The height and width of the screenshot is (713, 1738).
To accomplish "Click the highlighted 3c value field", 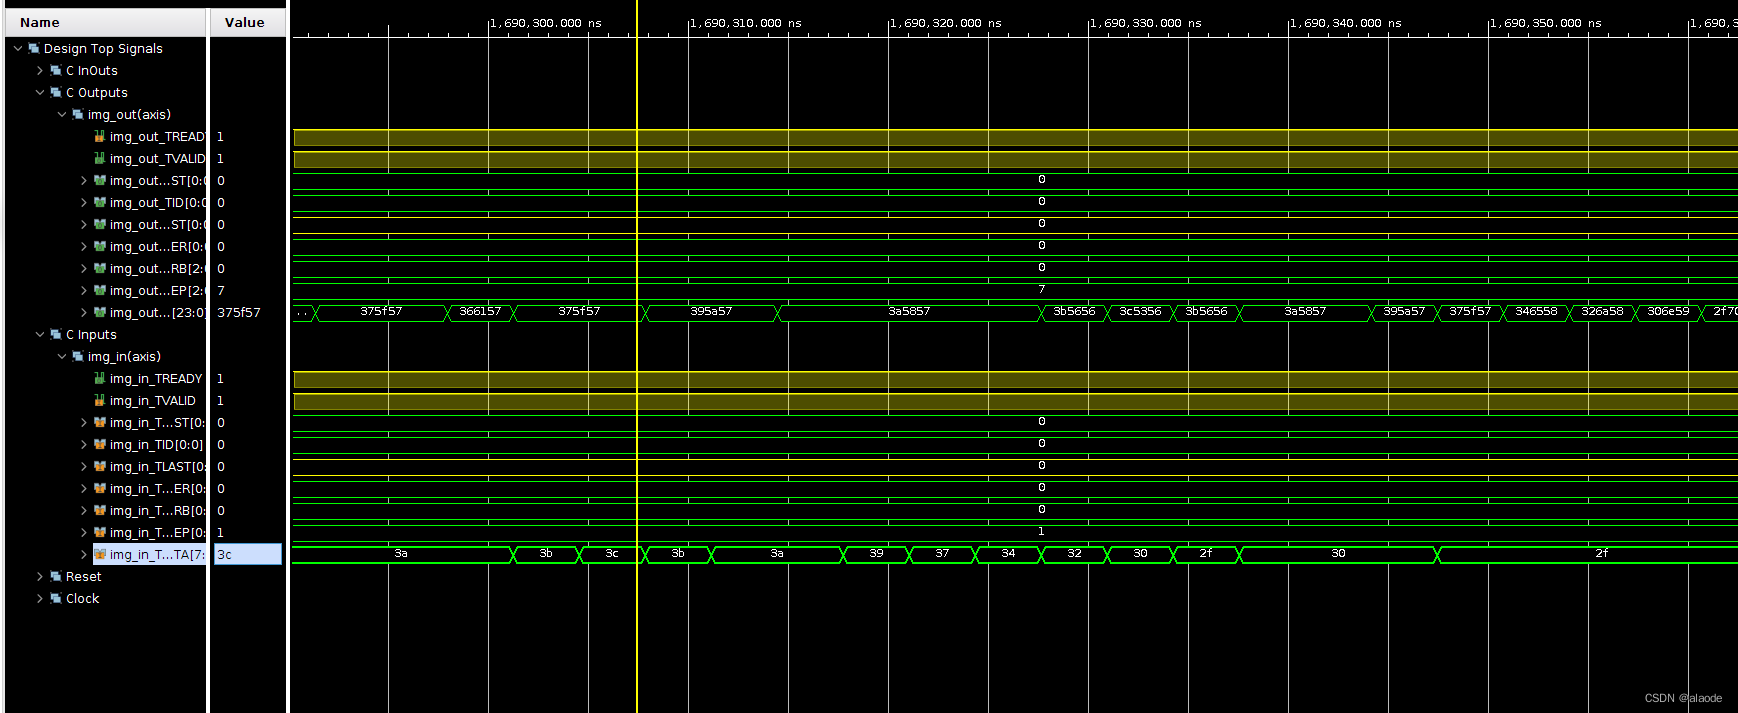I will pos(247,554).
